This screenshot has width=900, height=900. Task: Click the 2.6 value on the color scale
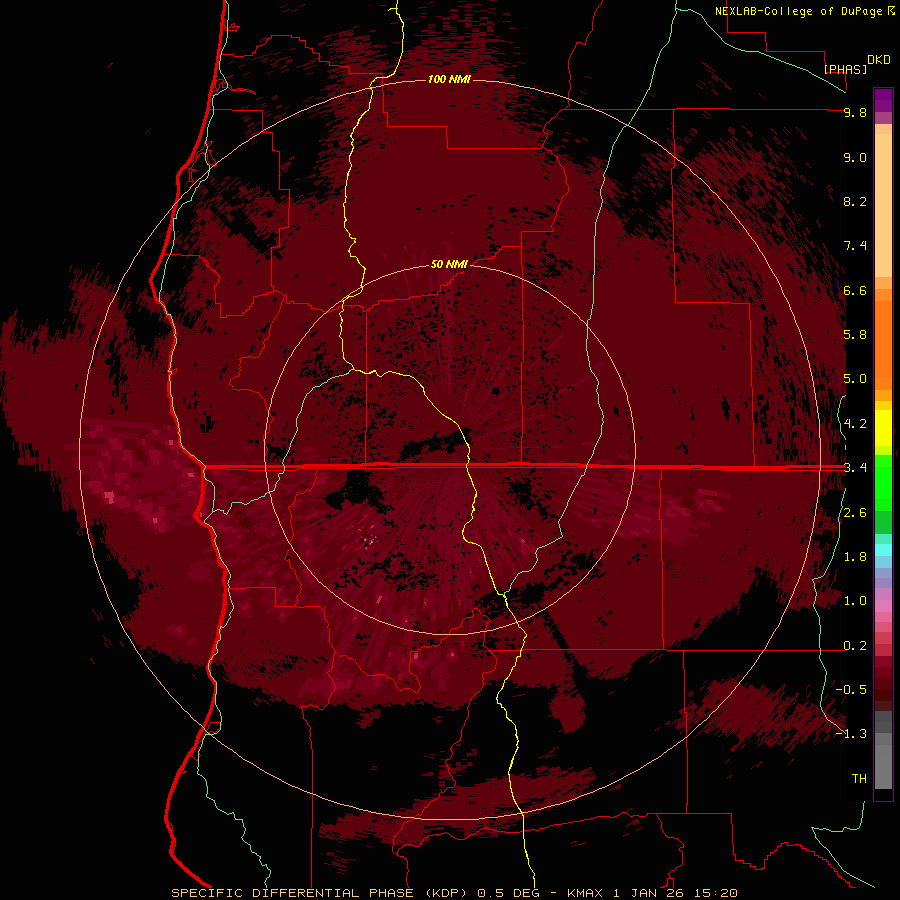pyautogui.click(x=855, y=513)
